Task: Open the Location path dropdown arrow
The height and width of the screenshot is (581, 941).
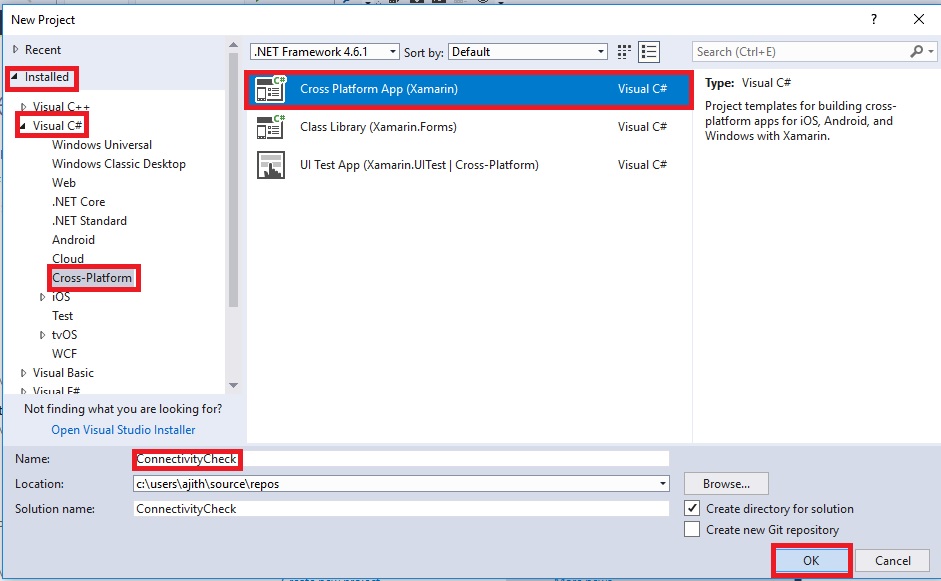Action: [x=663, y=484]
